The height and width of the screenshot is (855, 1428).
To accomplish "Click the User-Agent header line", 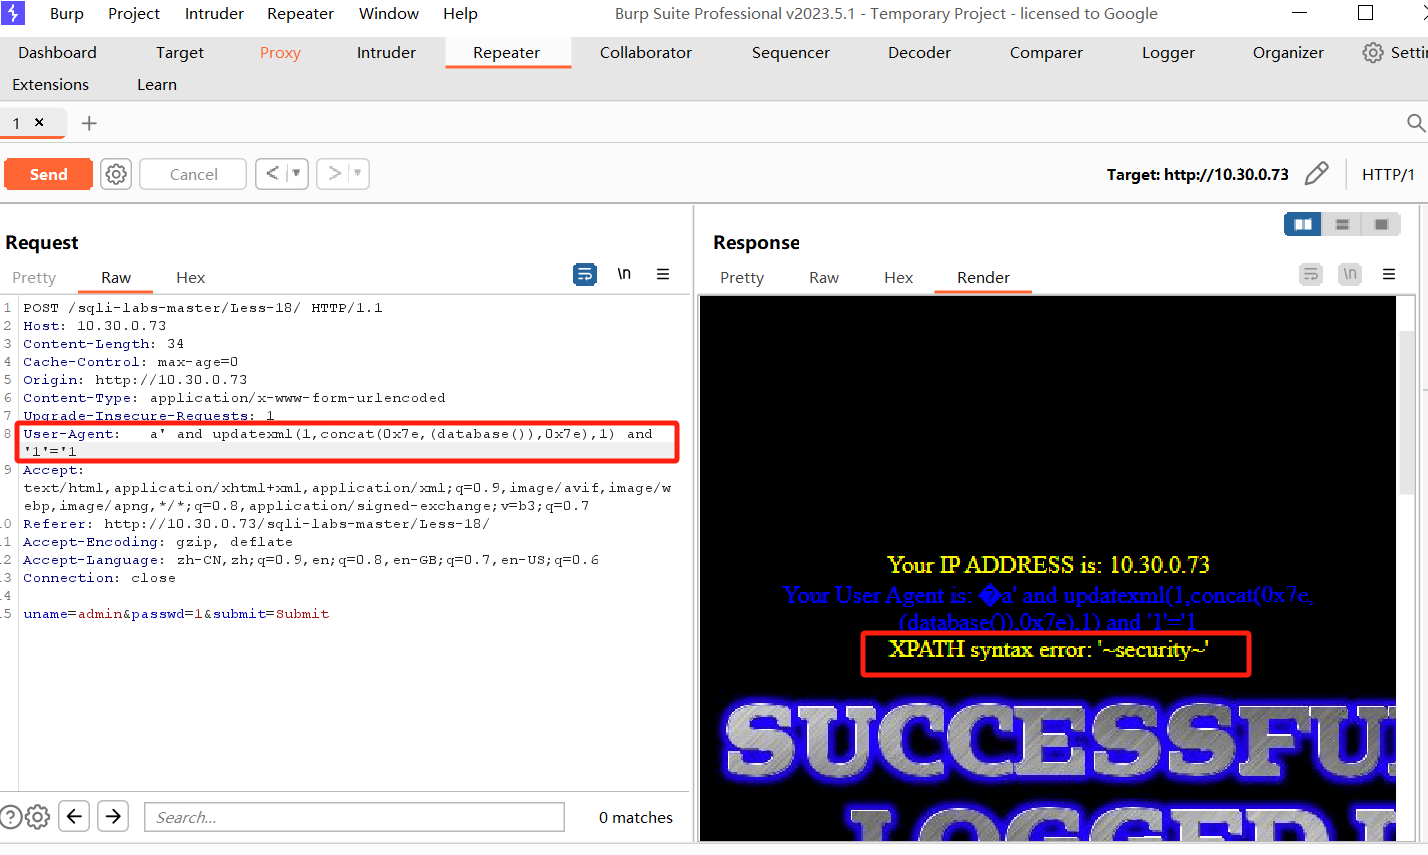I will click(x=348, y=442).
